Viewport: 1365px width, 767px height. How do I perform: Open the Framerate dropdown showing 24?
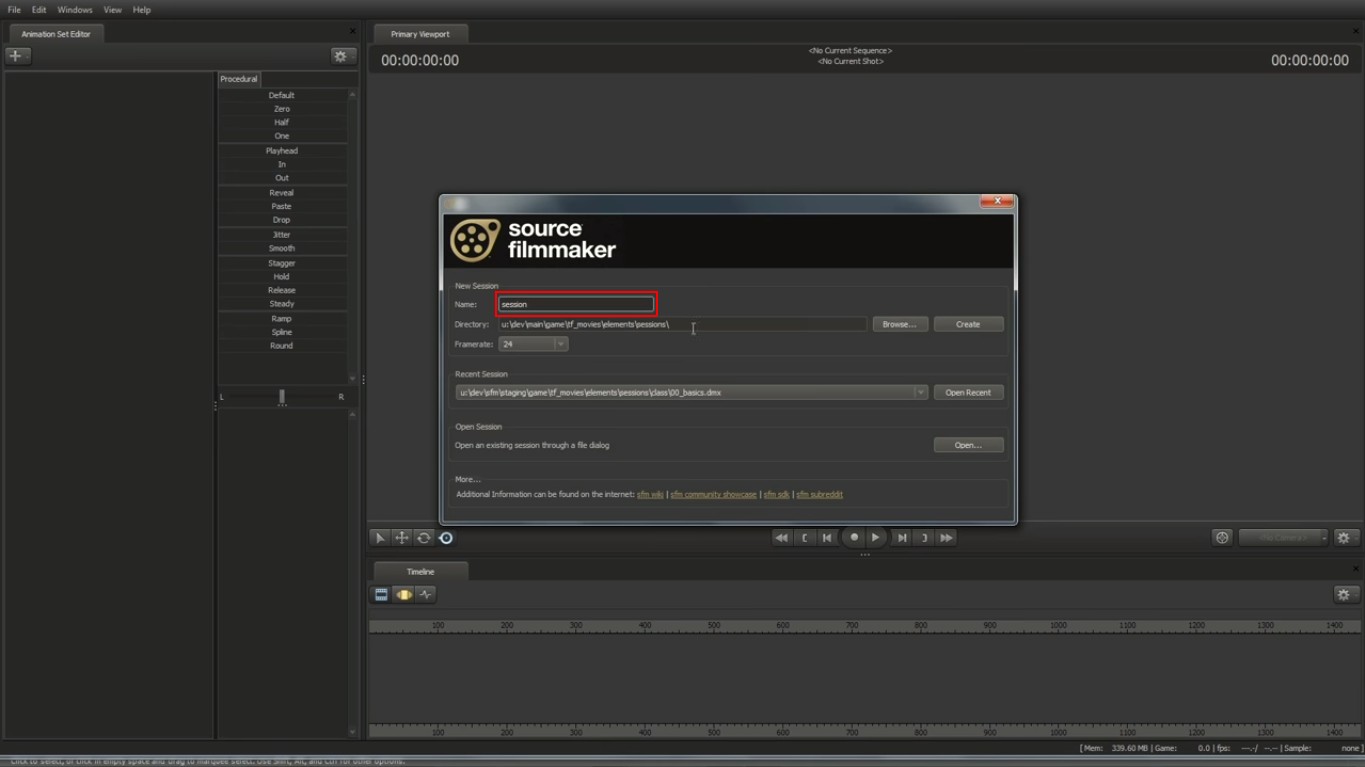pyautogui.click(x=560, y=343)
